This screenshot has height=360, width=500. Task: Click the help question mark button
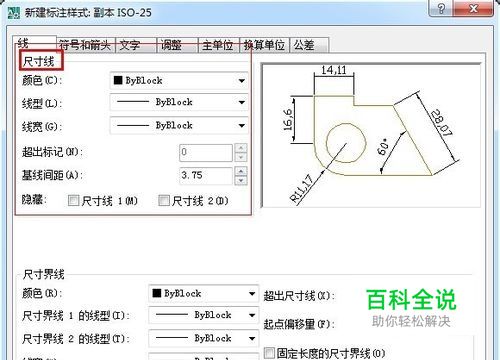point(441,8)
